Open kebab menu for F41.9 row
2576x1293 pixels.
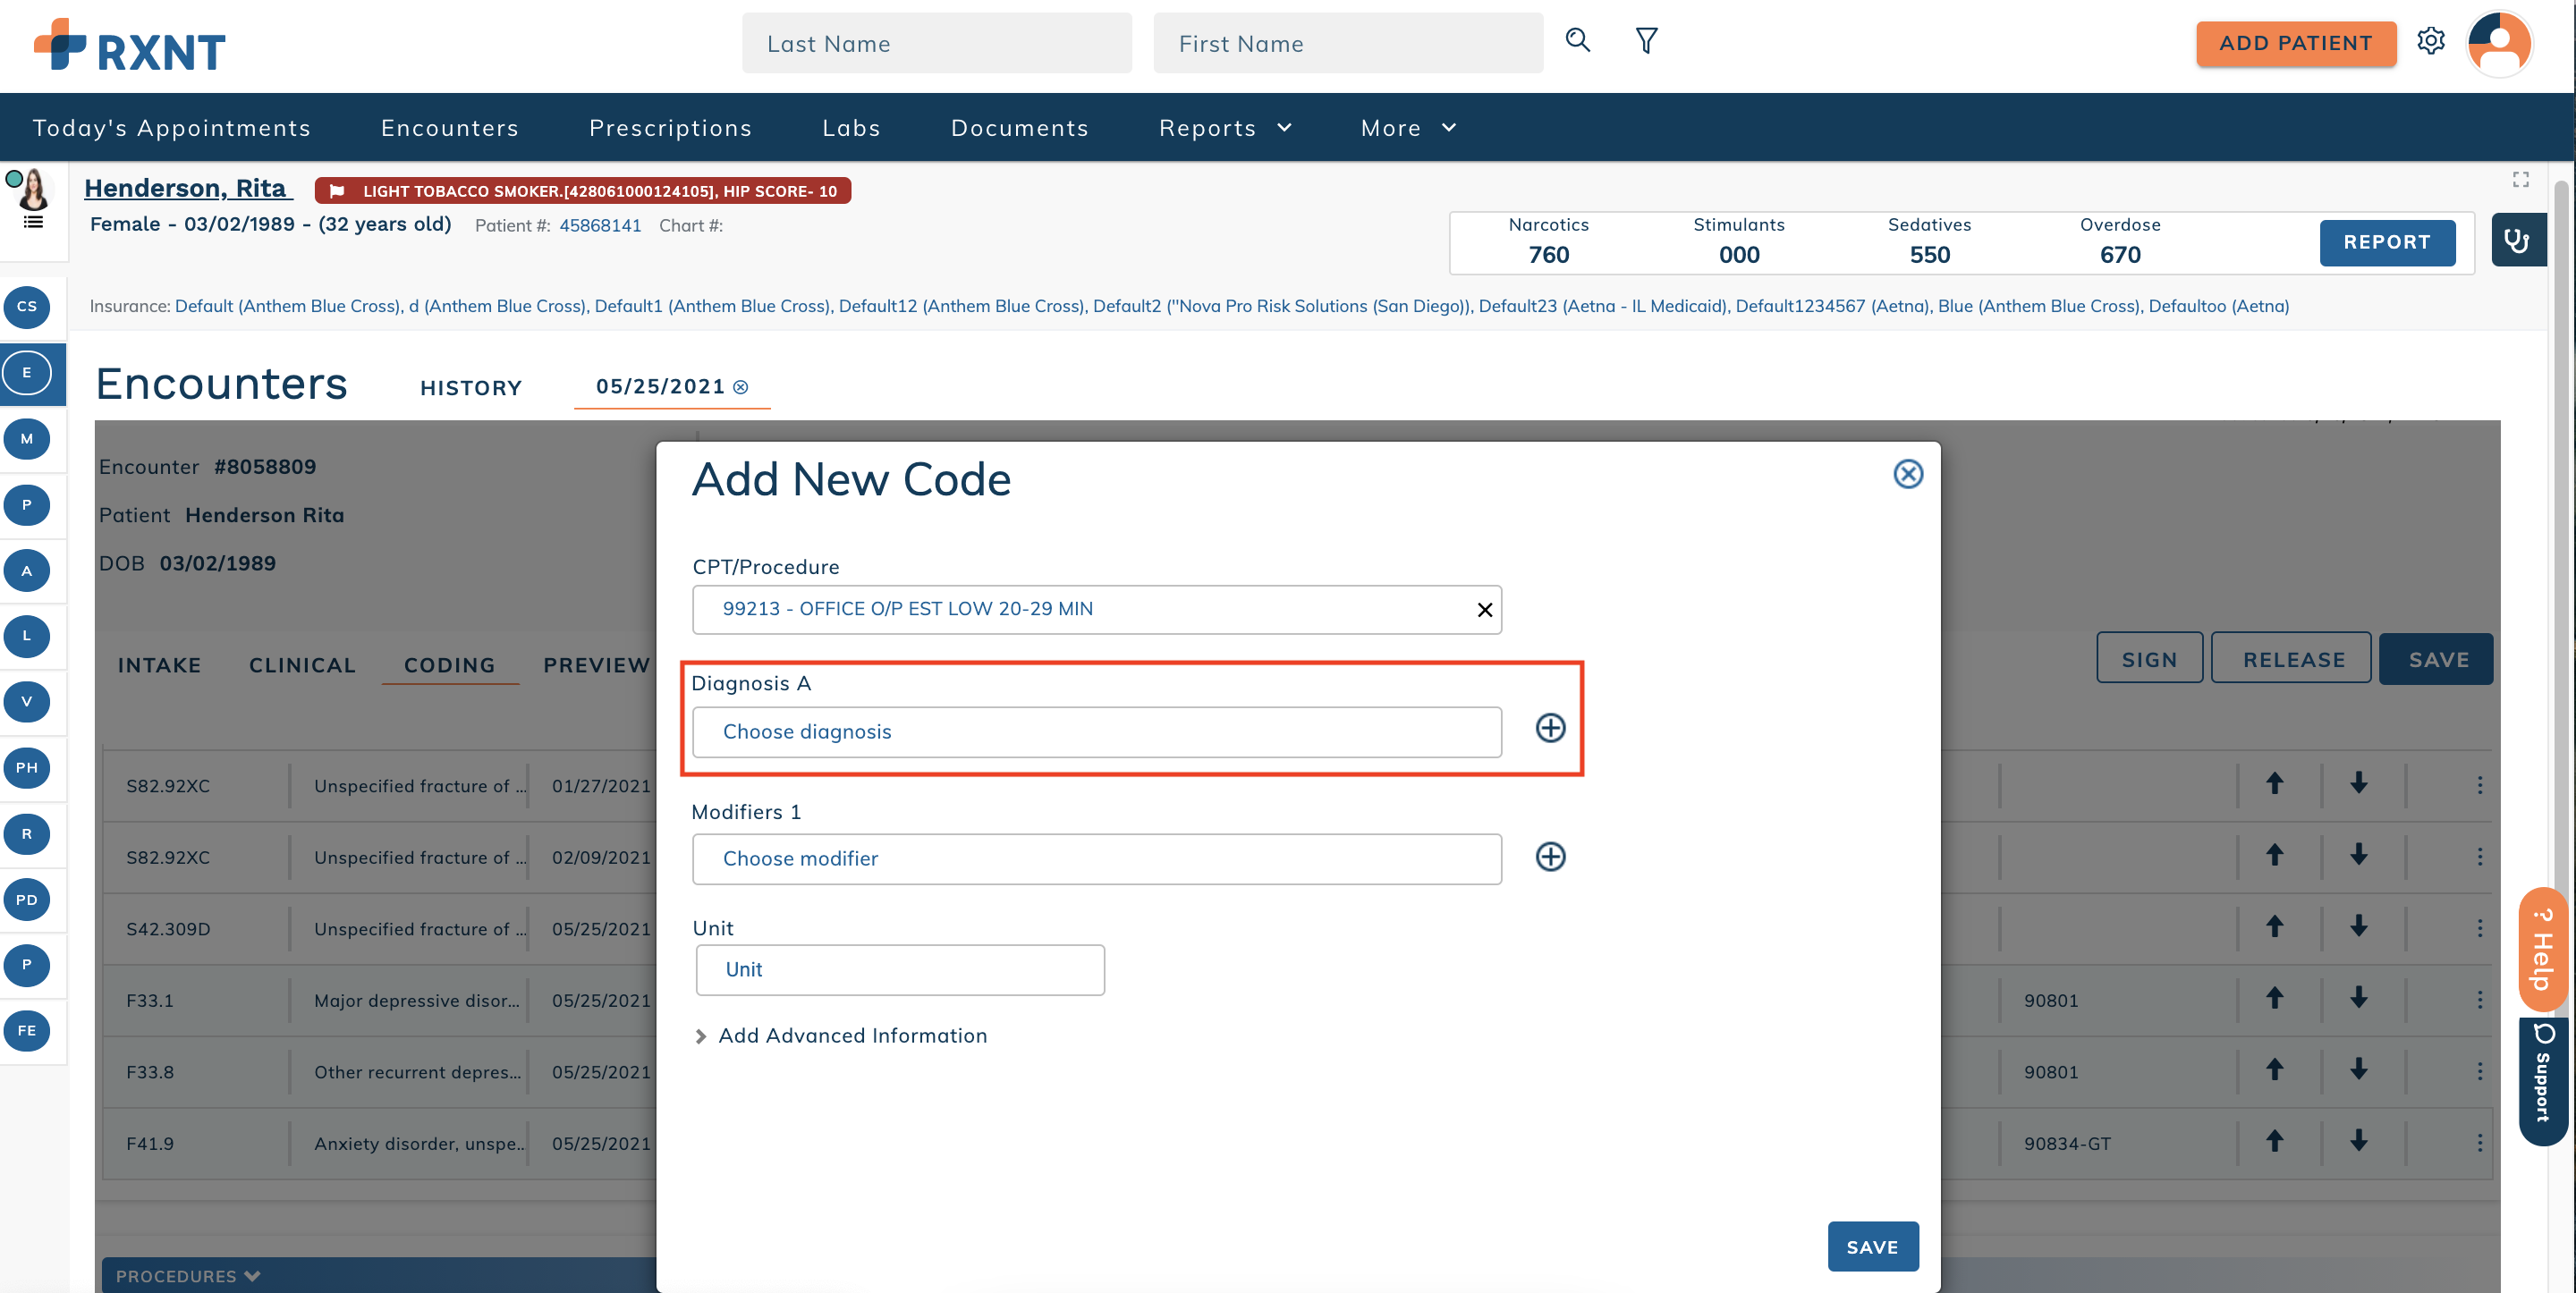[x=2479, y=1142]
